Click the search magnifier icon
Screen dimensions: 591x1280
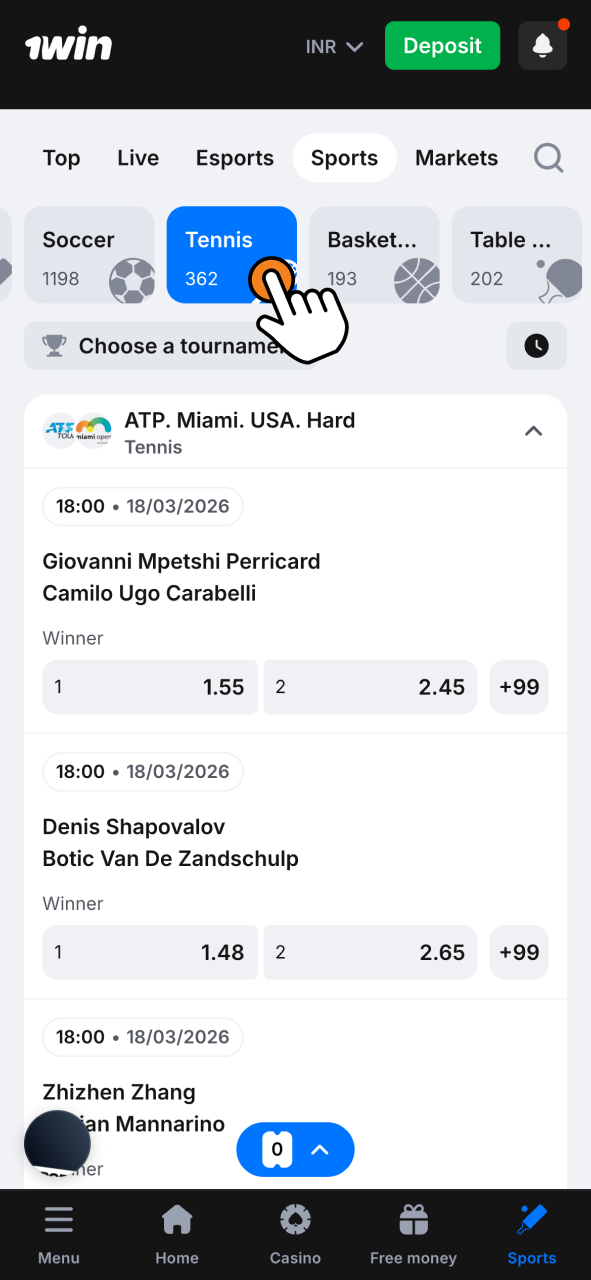point(548,157)
